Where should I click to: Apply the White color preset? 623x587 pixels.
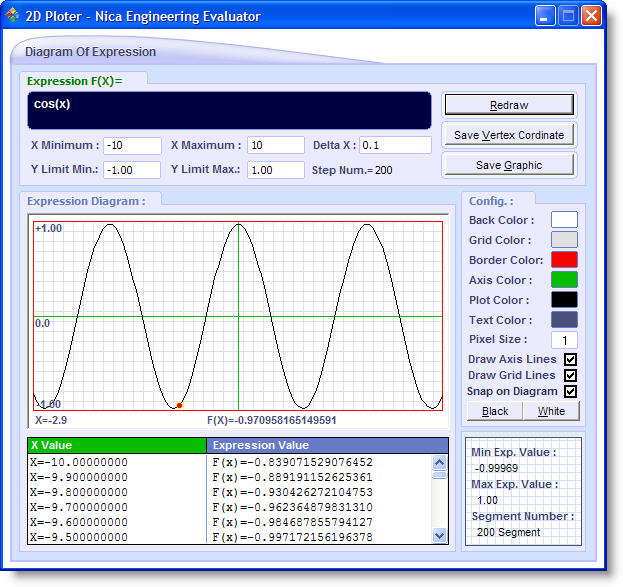tap(551, 411)
